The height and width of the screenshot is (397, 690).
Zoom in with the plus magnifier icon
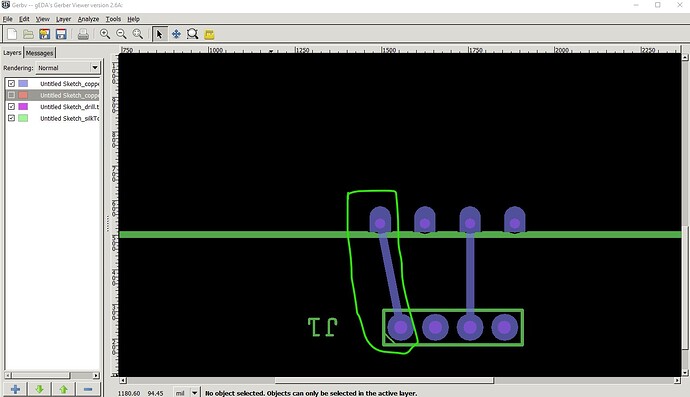pyautogui.click(x=105, y=34)
